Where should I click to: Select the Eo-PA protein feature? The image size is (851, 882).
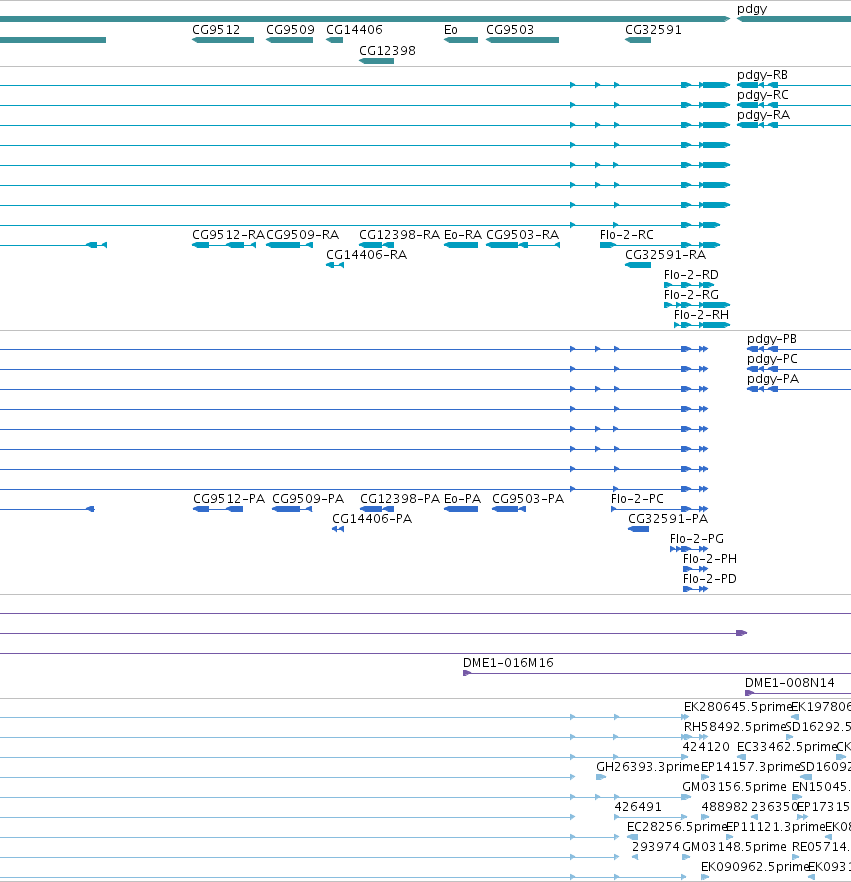click(x=461, y=509)
